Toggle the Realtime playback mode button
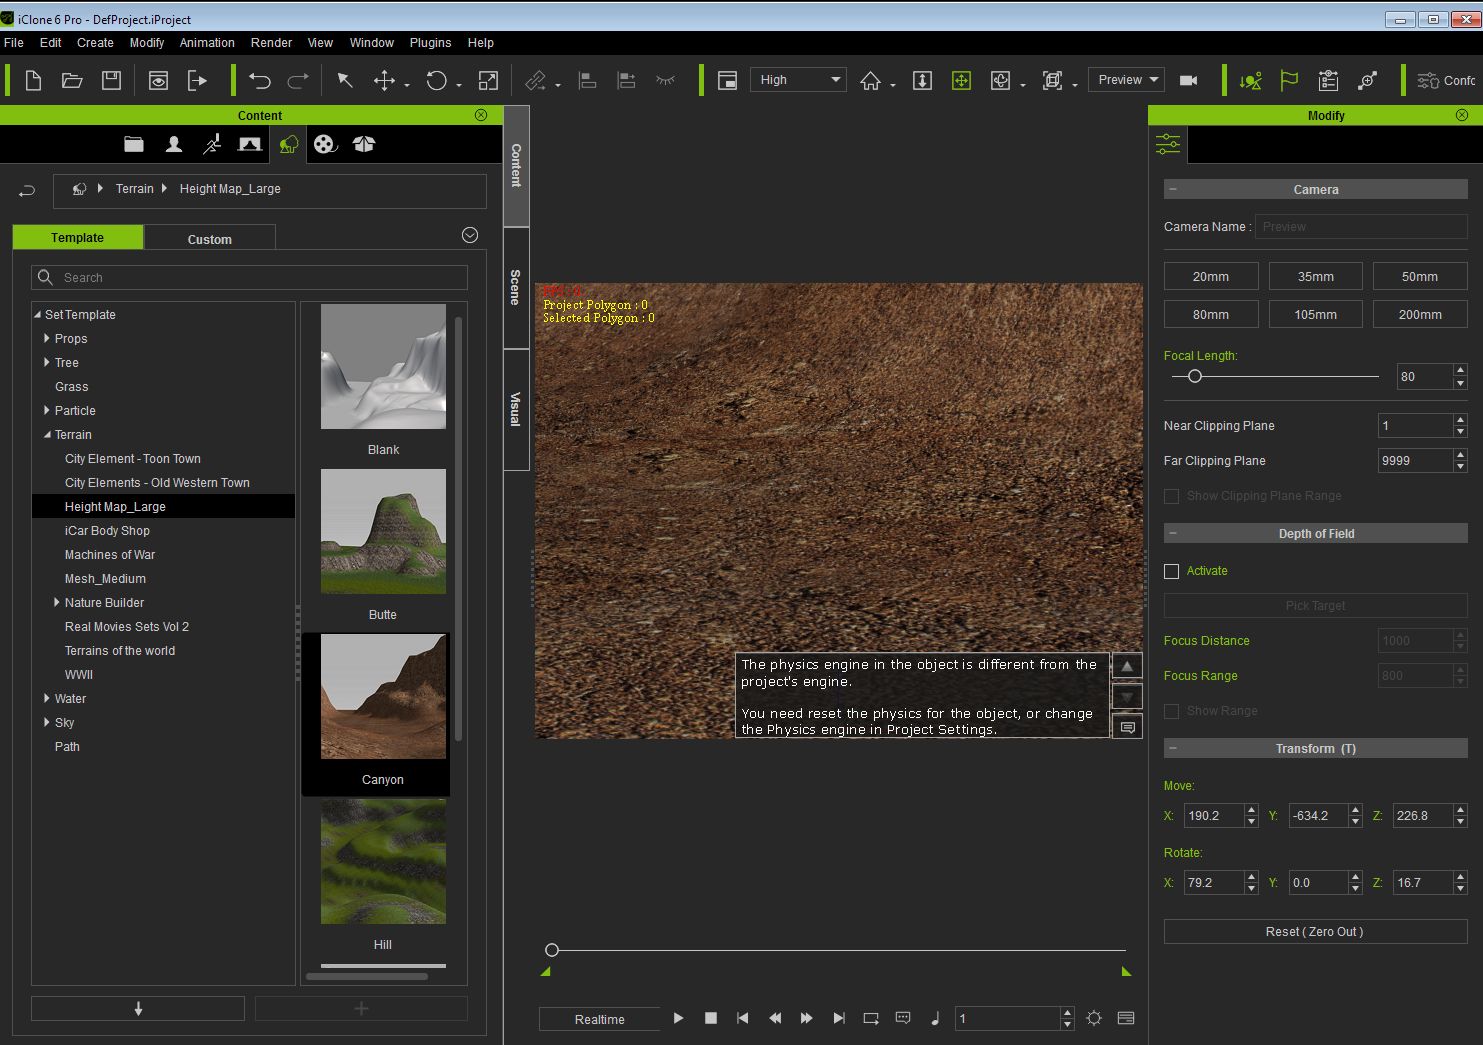 coord(599,1019)
